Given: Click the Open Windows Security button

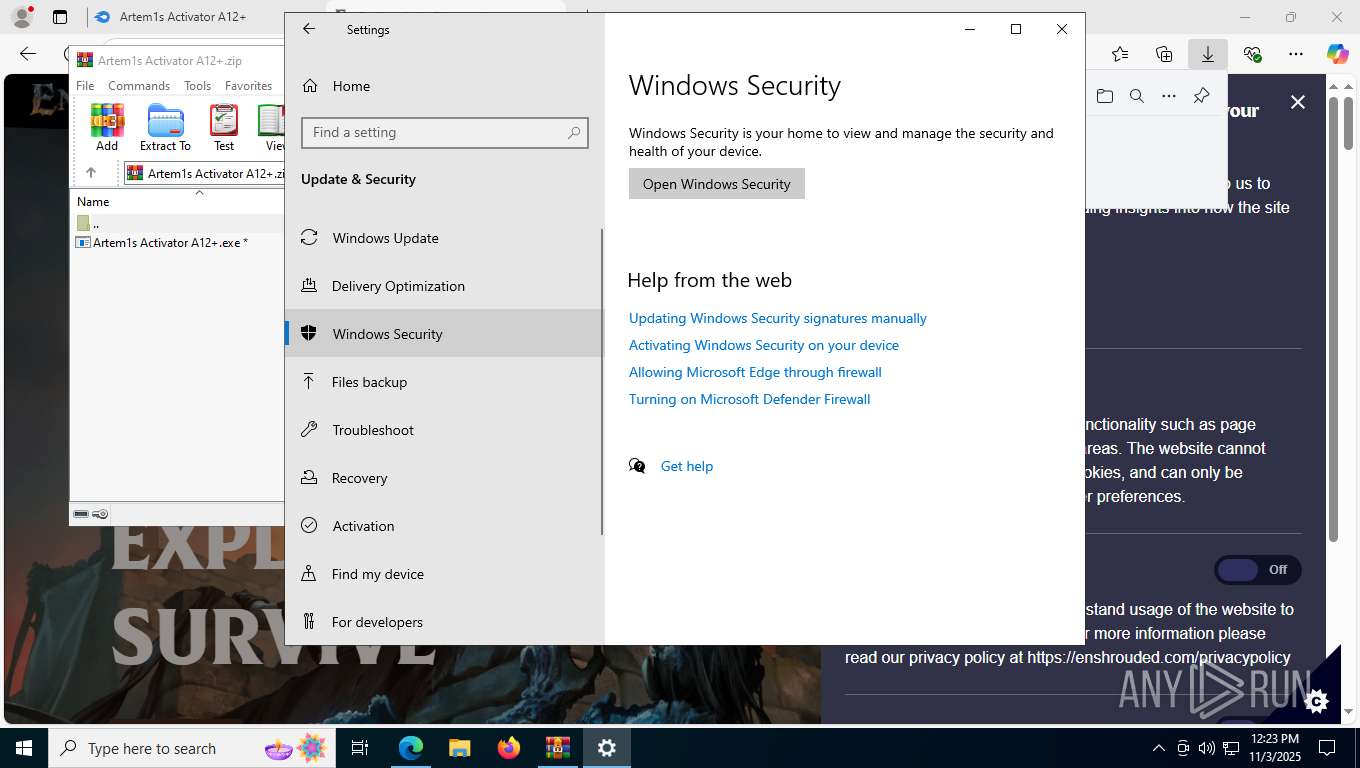Looking at the screenshot, I should 717,184.
